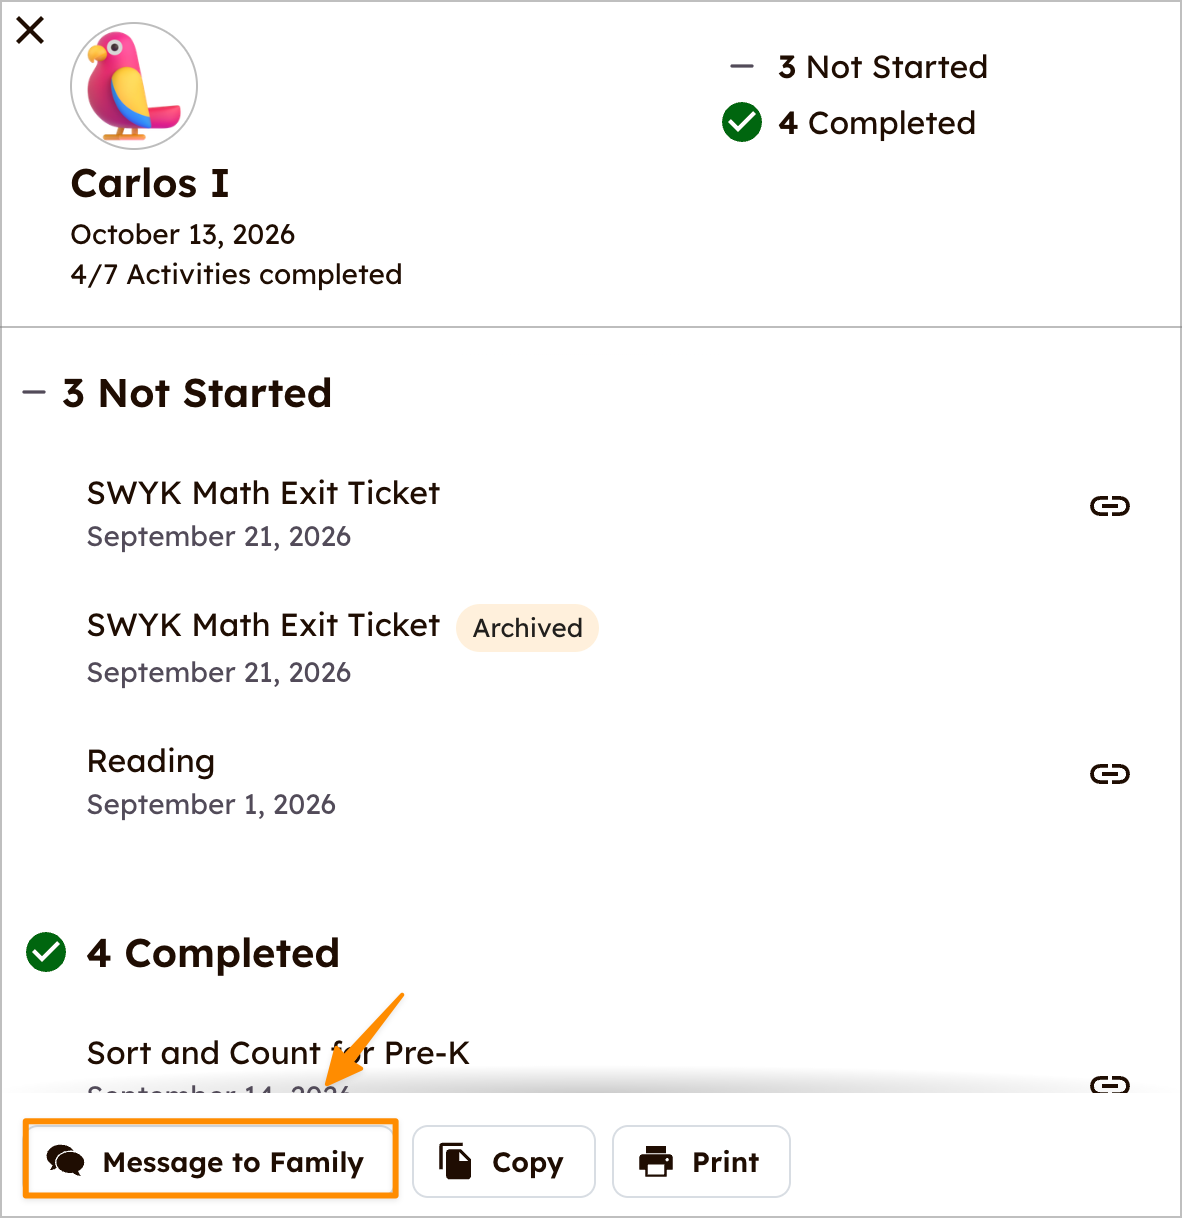Collapse the 4 Completed section heading
Viewport: 1182px width, 1218px height.
(183, 953)
